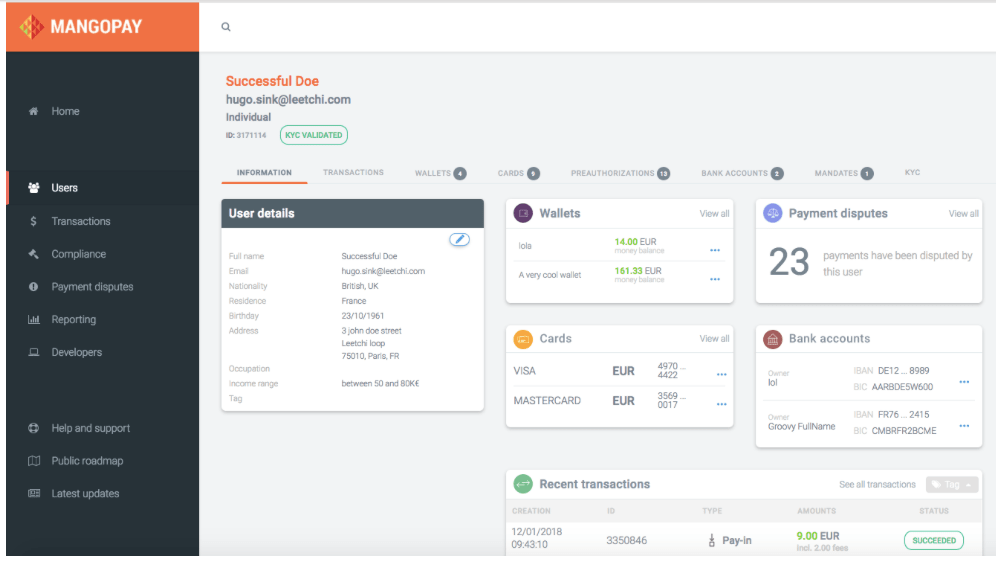Viewport: 996px width, 564px height.
Task: Click the AMOUNTS column header
Action: pos(816,511)
